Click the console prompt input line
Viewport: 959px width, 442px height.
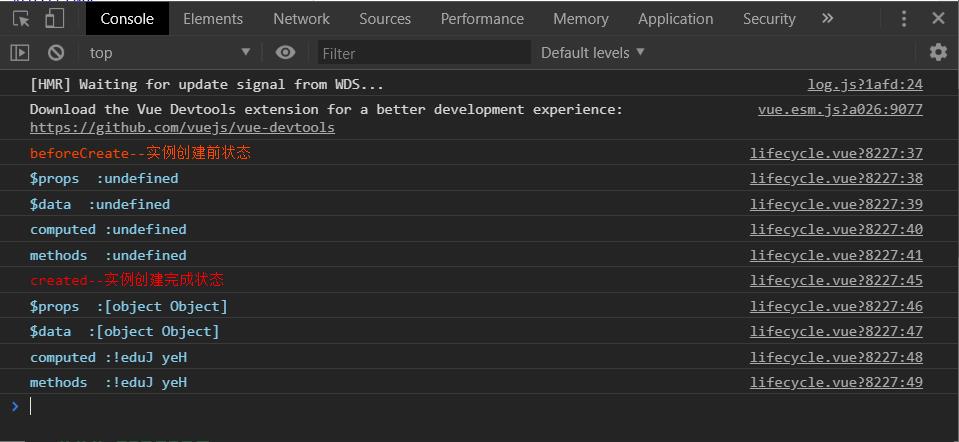(x=400, y=405)
